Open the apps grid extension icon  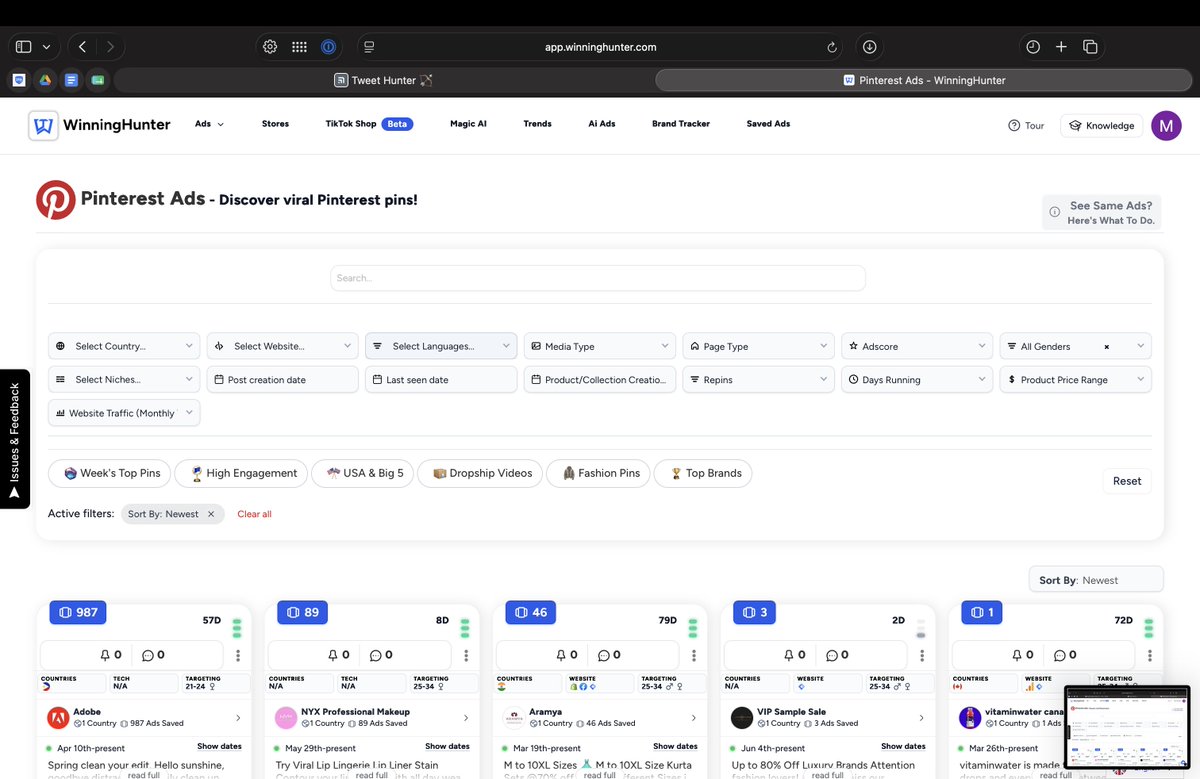click(x=299, y=47)
